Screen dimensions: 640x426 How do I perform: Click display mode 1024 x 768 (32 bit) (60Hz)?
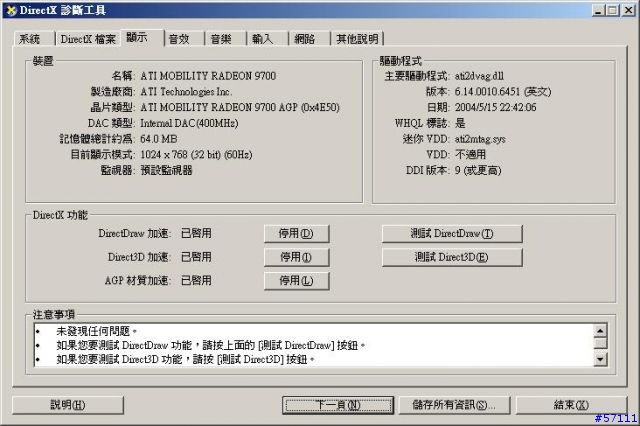pyautogui.click(x=196, y=155)
